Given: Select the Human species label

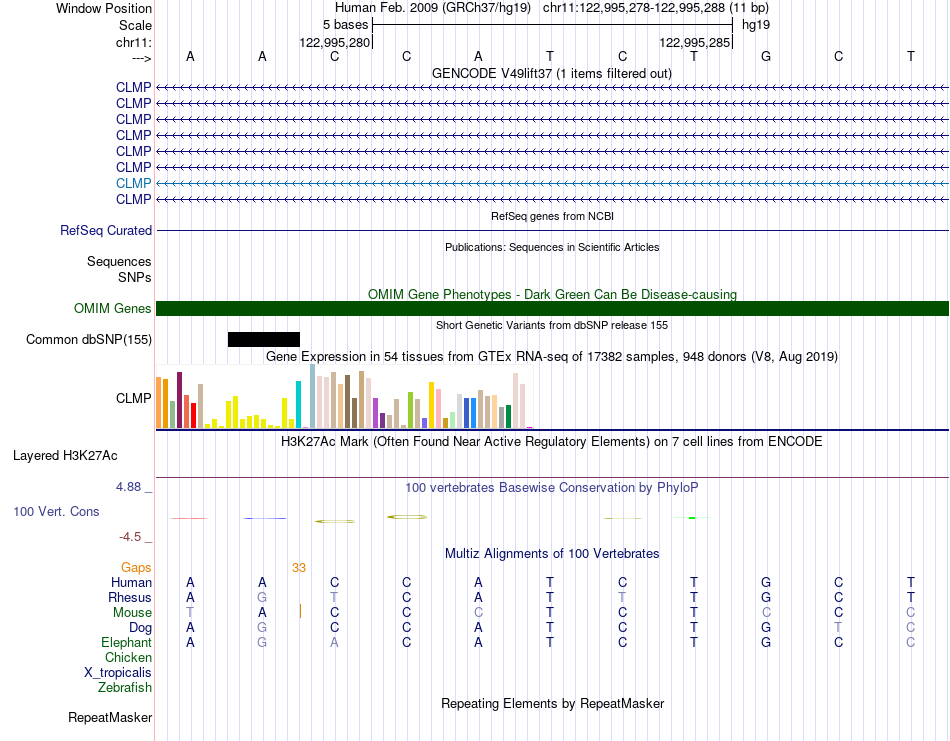Looking at the screenshot, I should [x=131, y=582].
